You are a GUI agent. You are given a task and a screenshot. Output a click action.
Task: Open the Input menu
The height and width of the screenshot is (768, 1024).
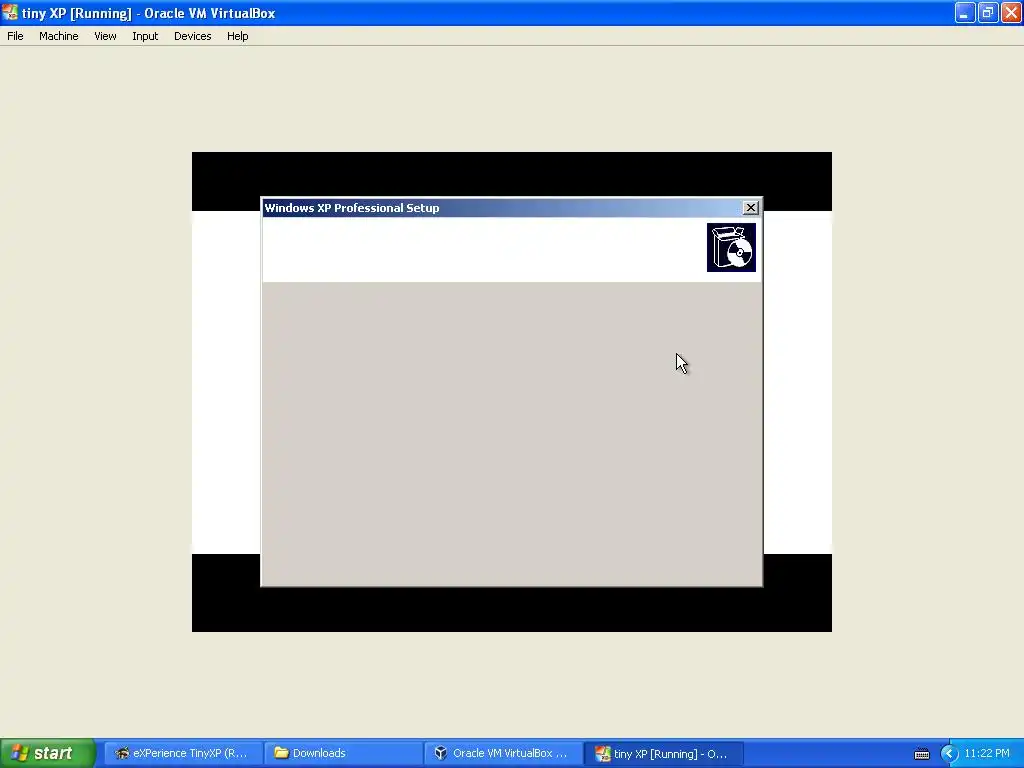click(145, 36)
